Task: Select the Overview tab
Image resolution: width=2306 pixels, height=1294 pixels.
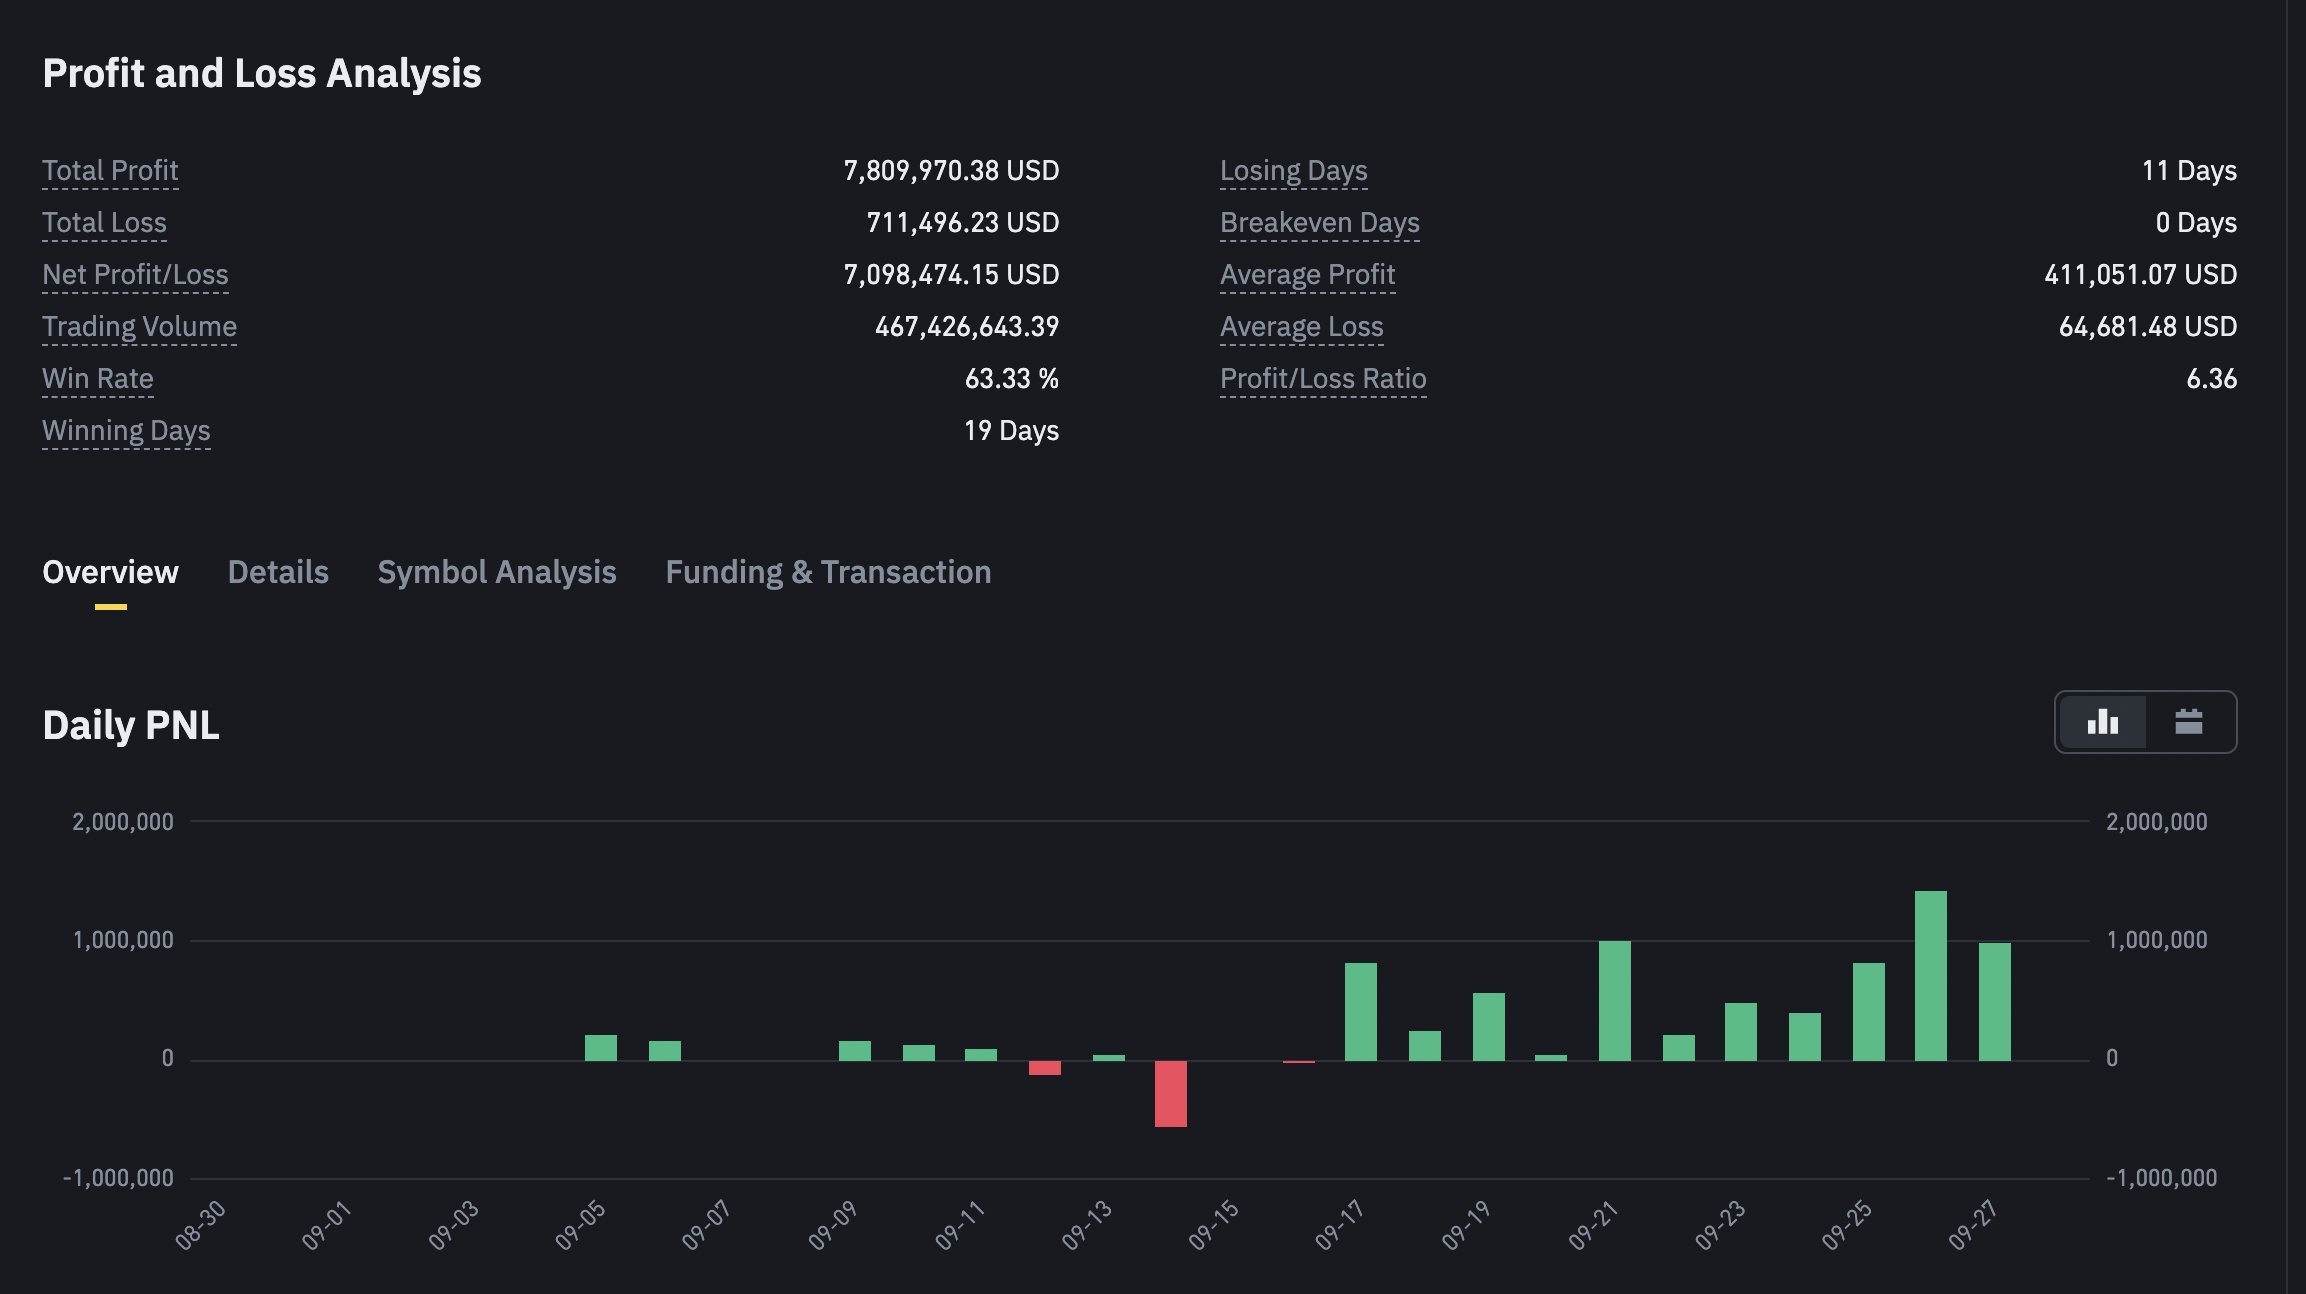Action: (110, 572)
